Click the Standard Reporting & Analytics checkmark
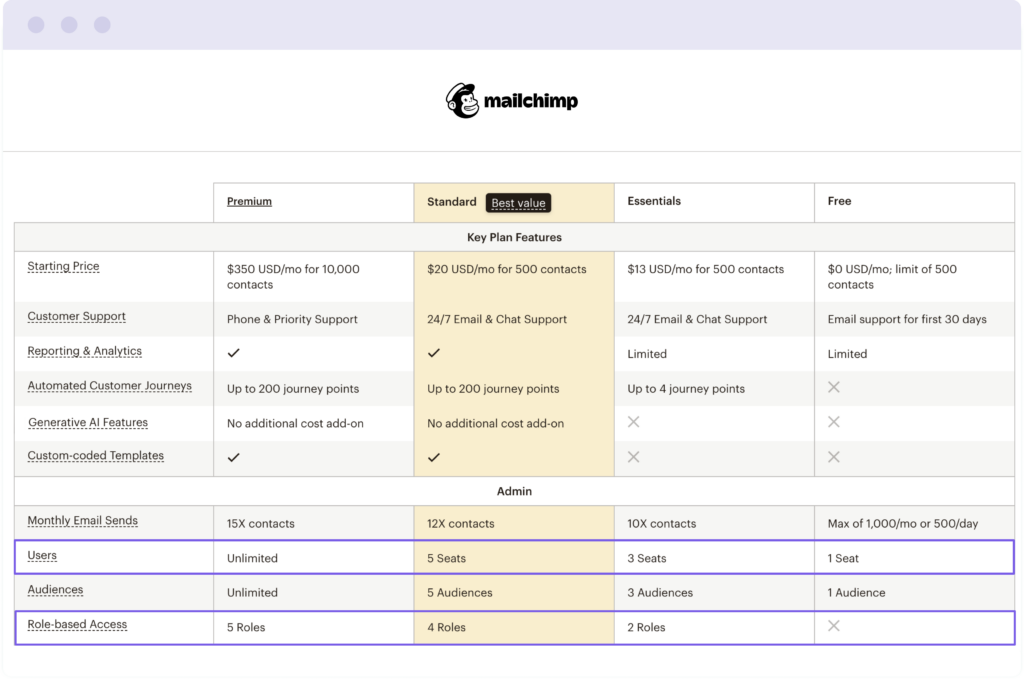Image resolution: width=1024 pixels, height=679 pixels. [434, 353]
